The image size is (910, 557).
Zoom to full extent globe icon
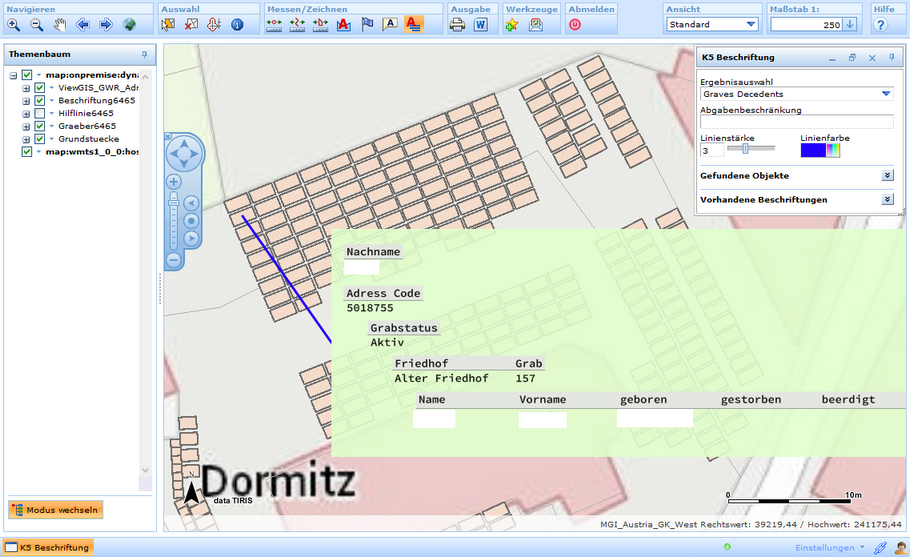click(129, 25)
